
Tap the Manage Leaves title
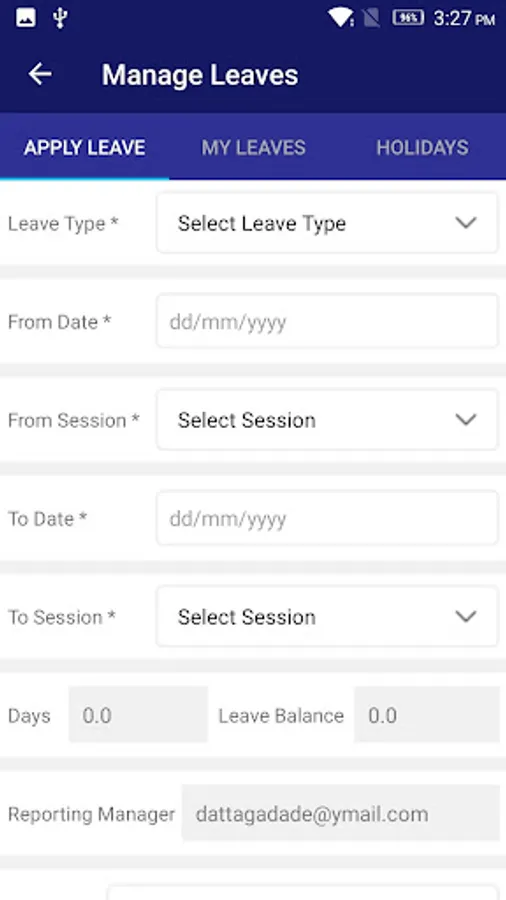(x=200, y=75)
